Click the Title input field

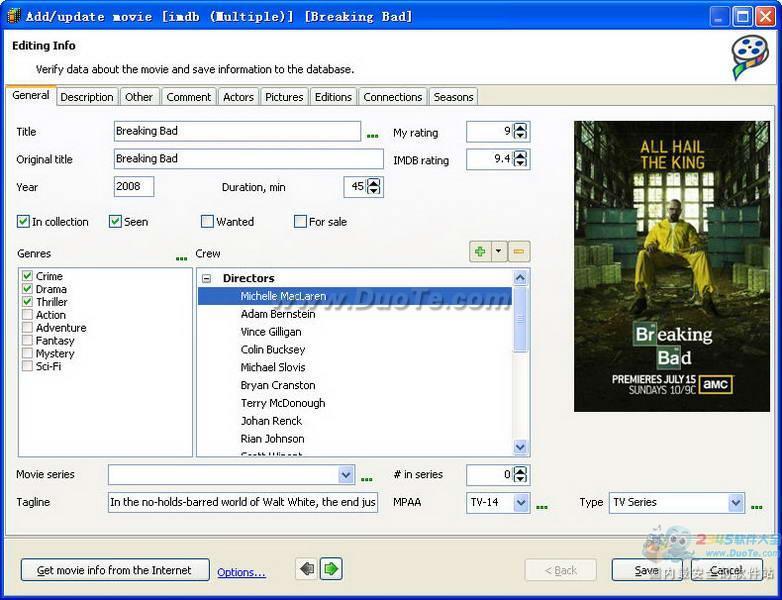pos(237,131)
